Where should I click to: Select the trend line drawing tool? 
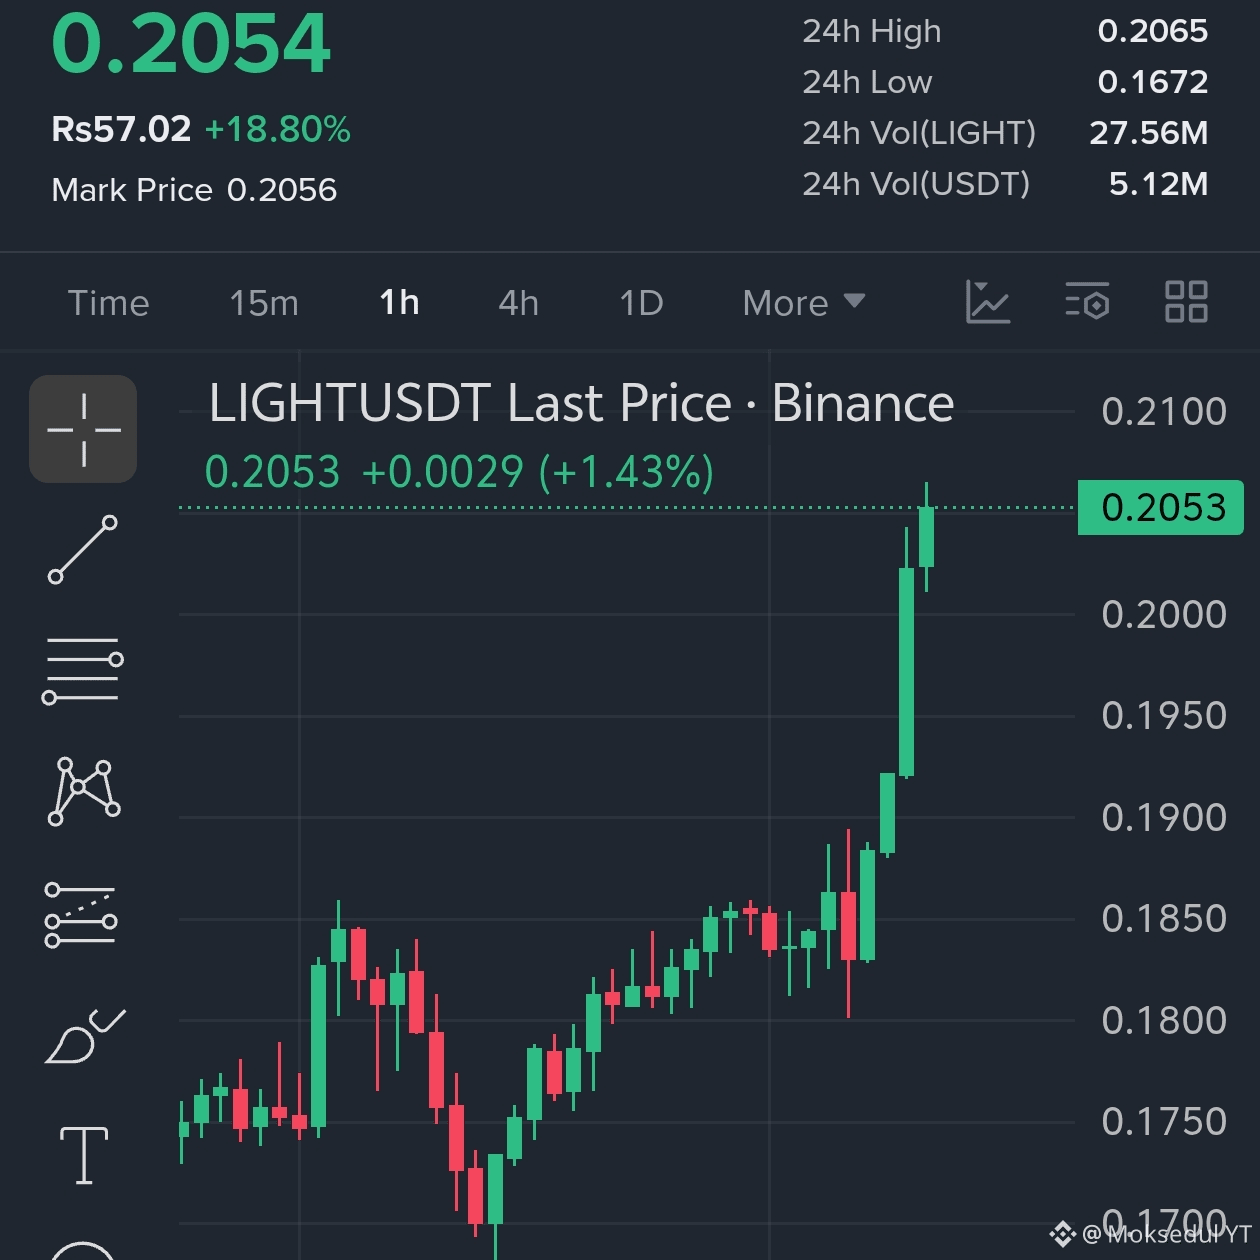pos(83,550)
